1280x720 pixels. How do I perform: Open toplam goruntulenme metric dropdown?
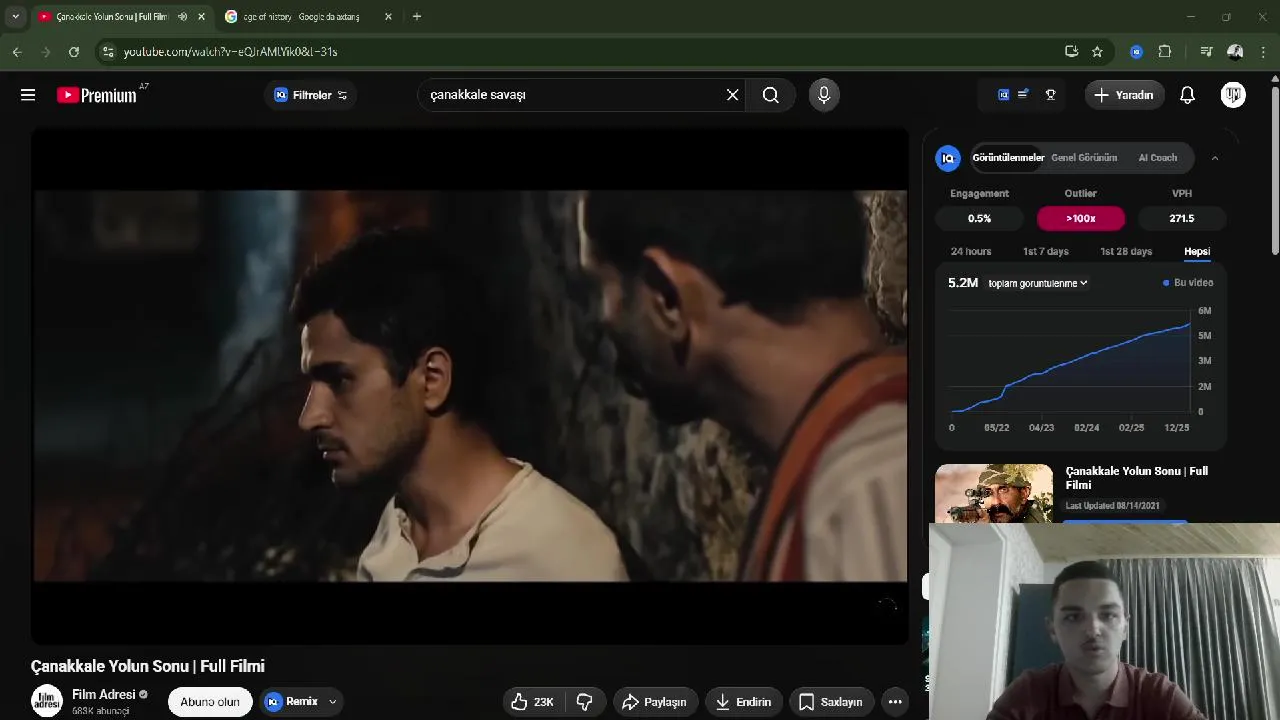click(x=1037, y=283)
